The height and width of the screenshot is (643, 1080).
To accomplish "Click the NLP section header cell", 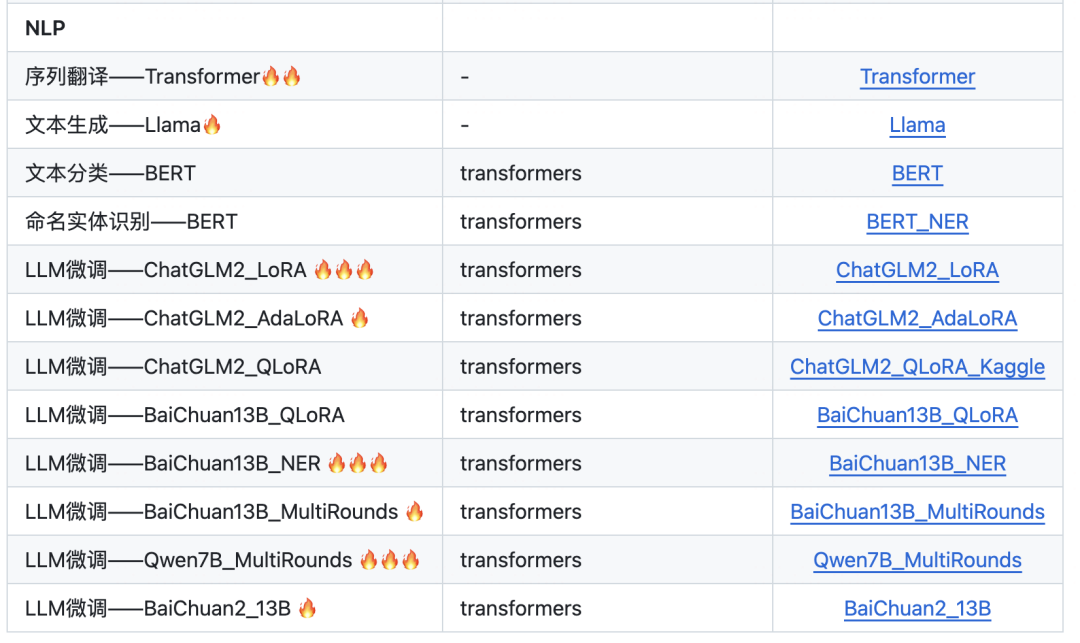I will click(46, 28).
